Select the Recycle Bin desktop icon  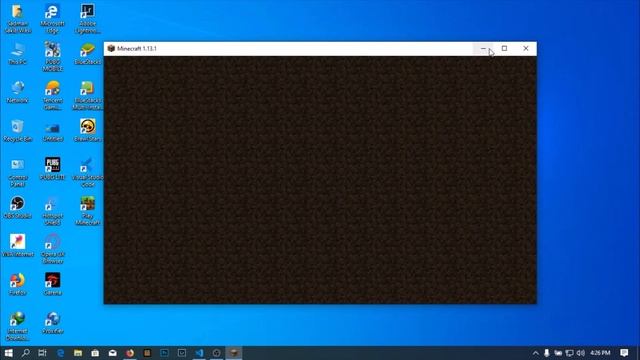point(17,131)
